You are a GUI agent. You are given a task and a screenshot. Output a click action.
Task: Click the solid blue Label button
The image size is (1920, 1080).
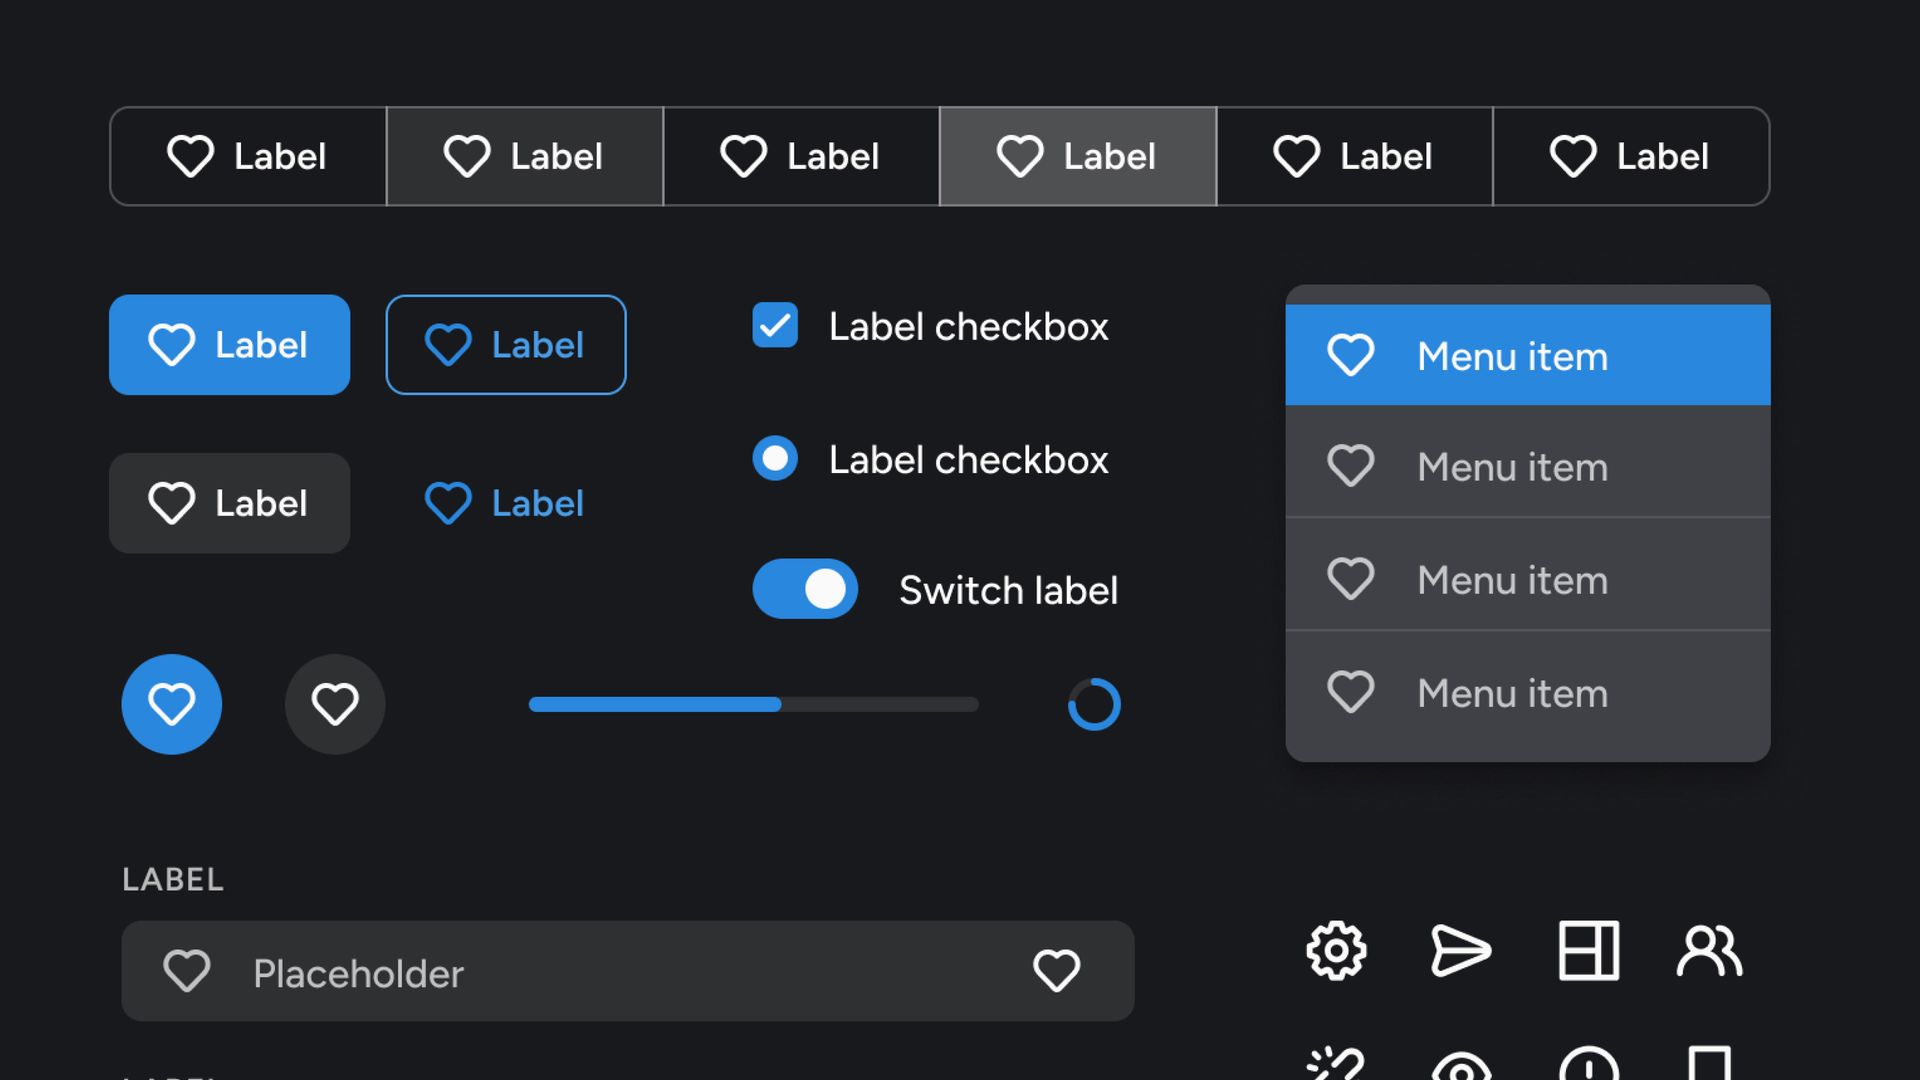(x=230, y=345)
